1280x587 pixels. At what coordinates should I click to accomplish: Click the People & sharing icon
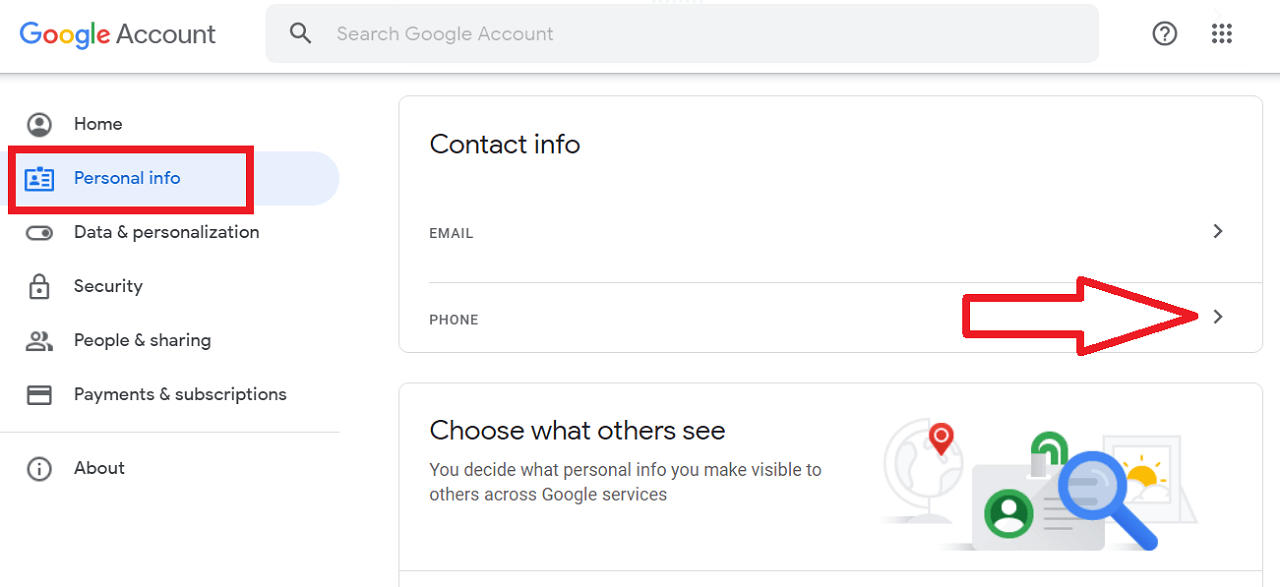click(39, 341)
